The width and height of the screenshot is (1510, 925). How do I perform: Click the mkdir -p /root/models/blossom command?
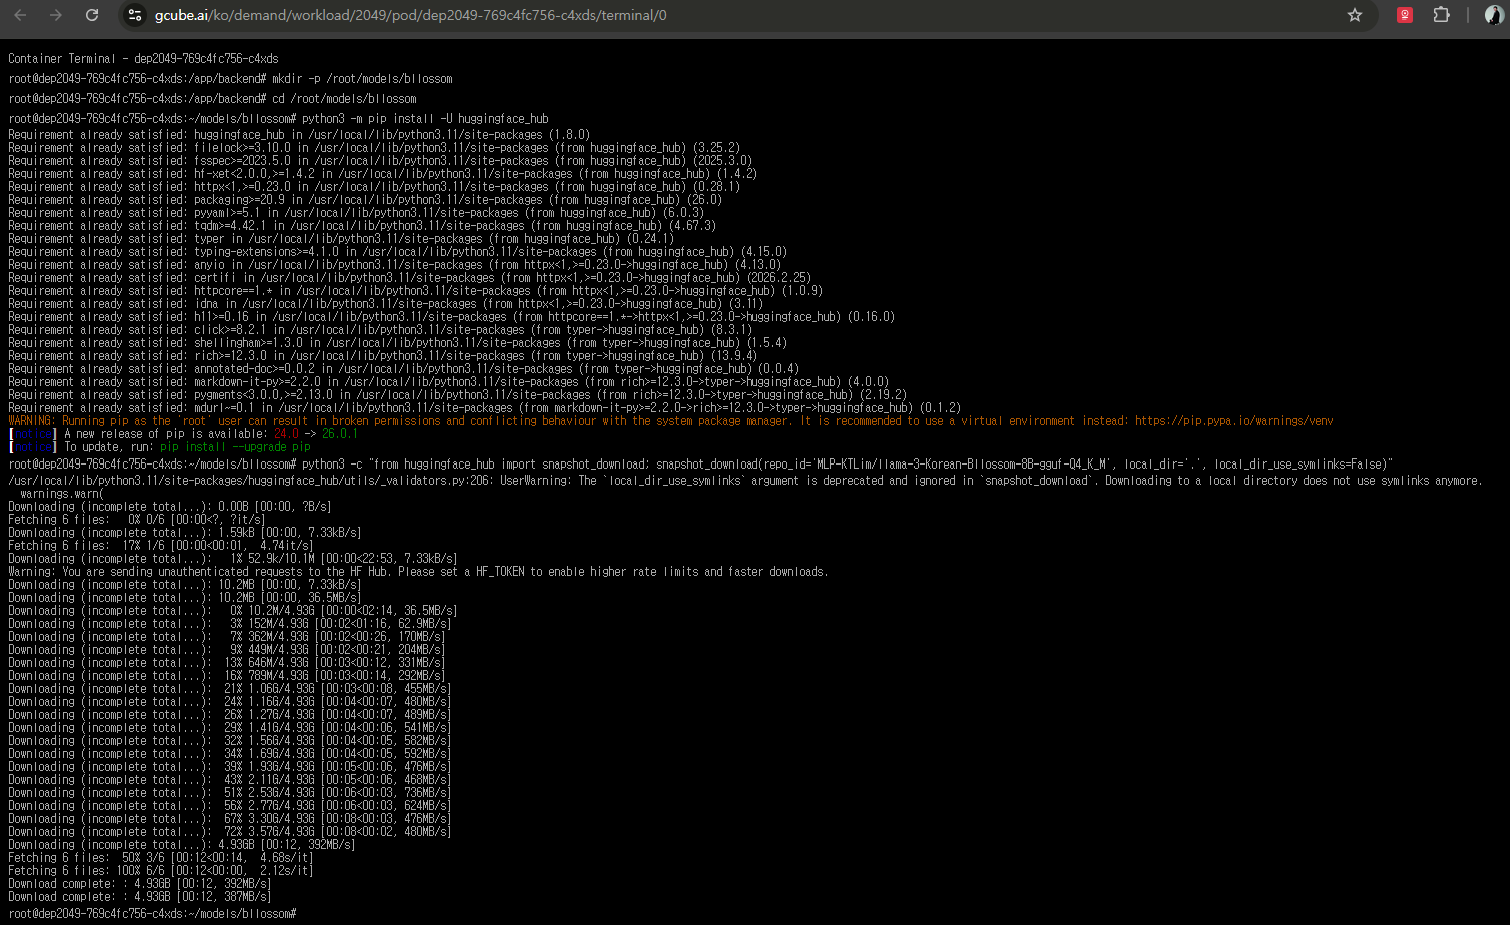pos(362,79)
